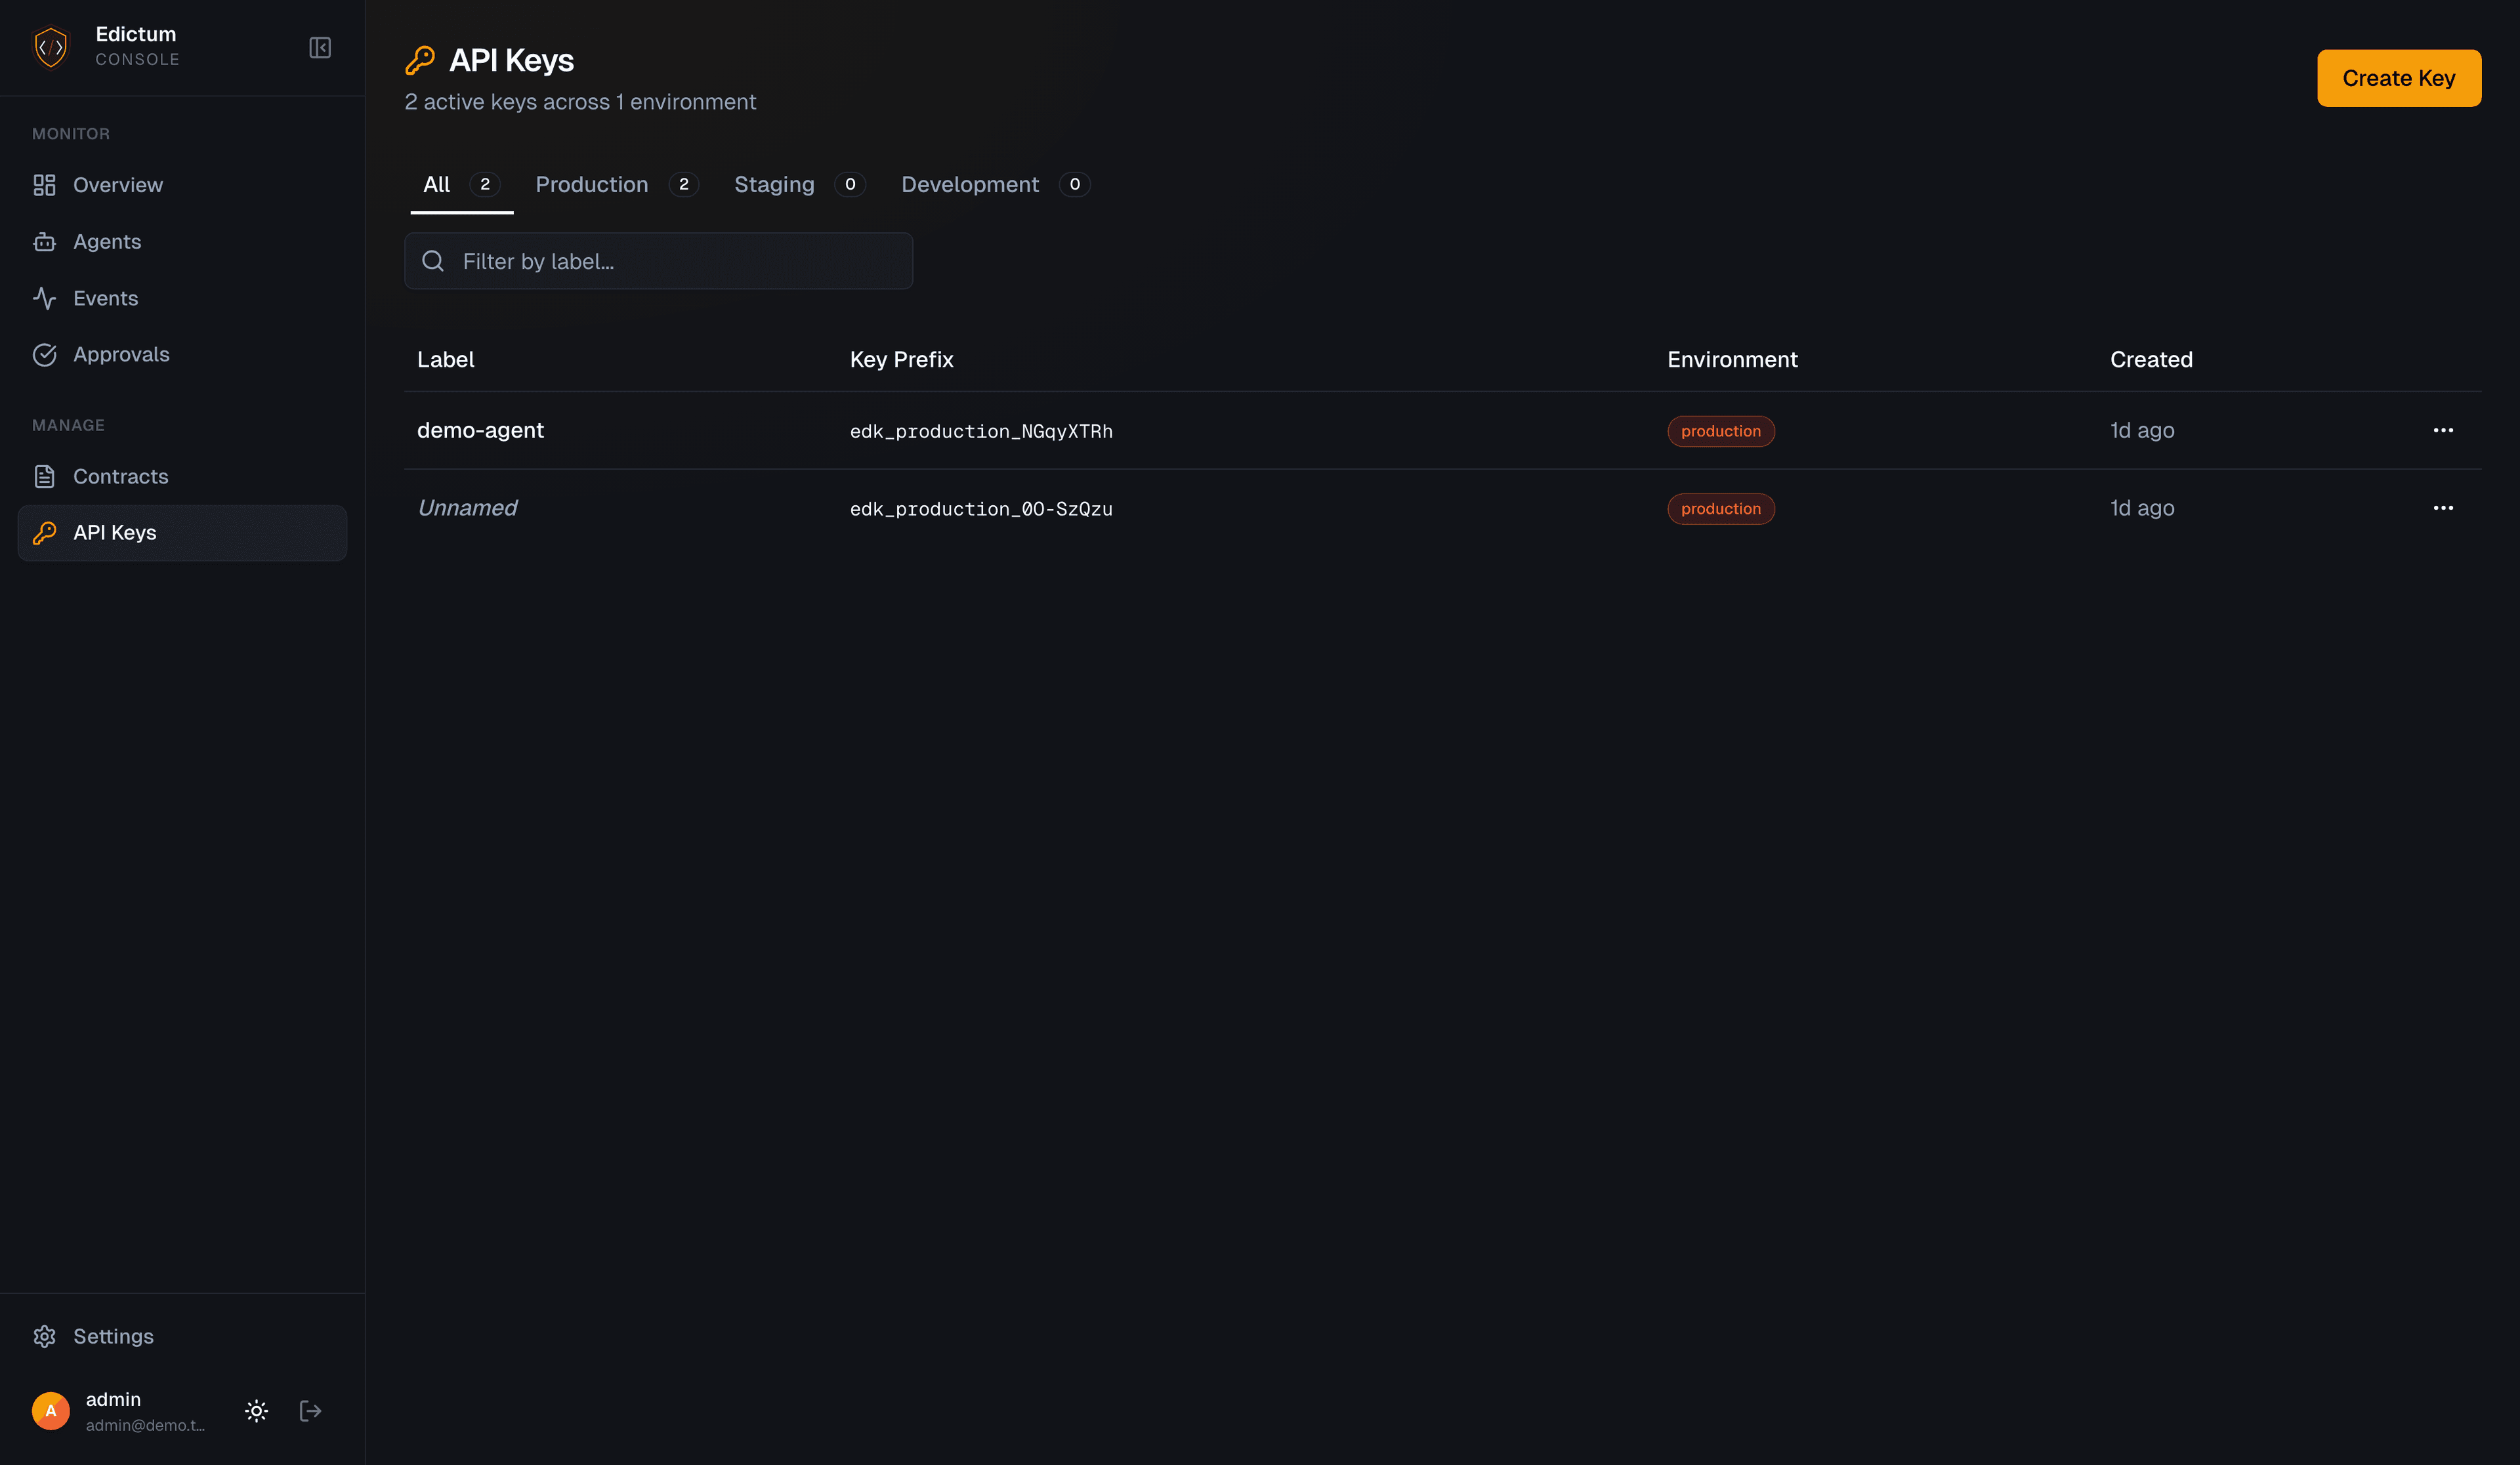Click the Create Key button

pyautogui.click(x=2398, y=77)
